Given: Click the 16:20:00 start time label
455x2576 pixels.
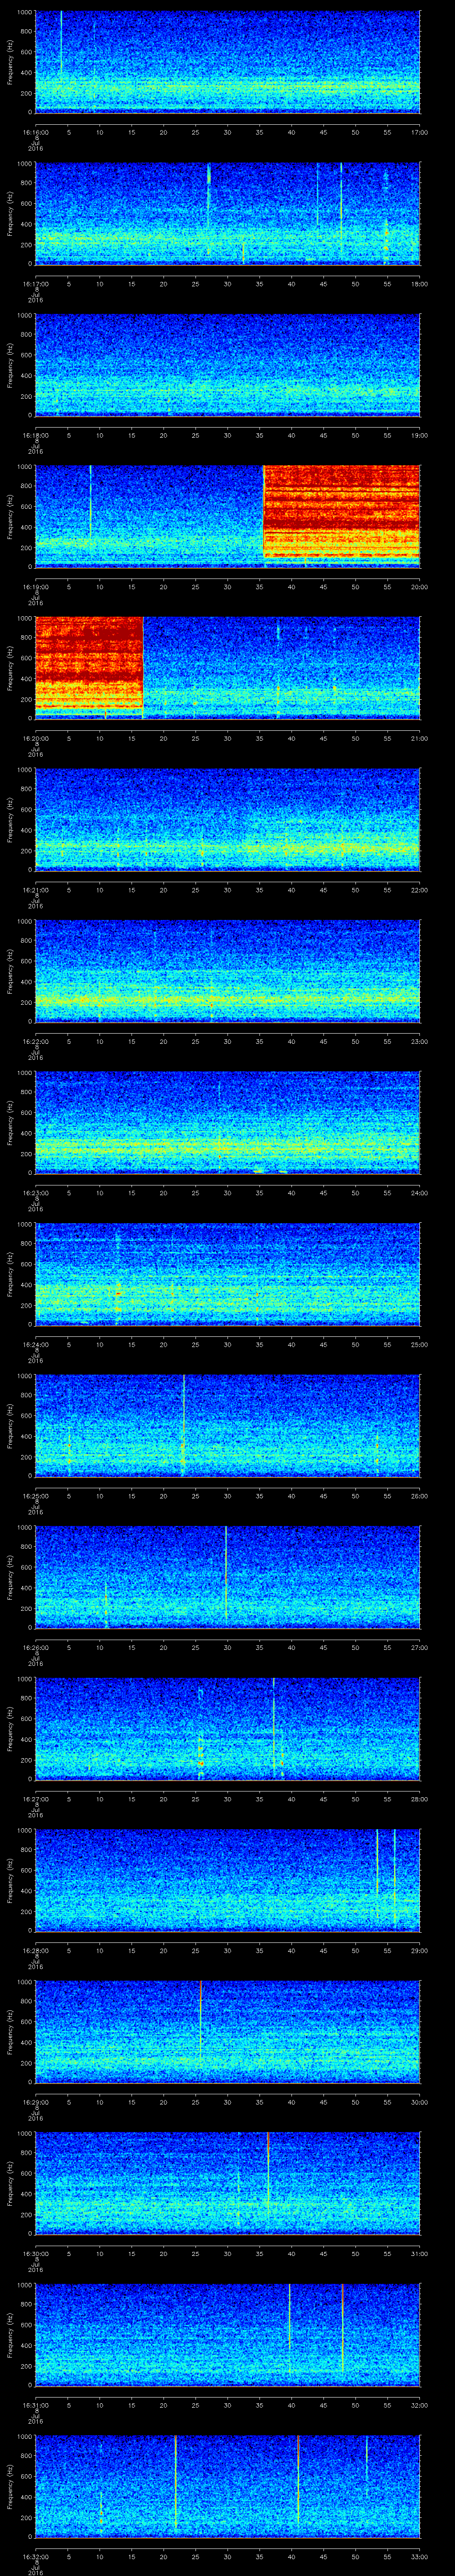Looking at the screenshot, I should click(35, 738).
